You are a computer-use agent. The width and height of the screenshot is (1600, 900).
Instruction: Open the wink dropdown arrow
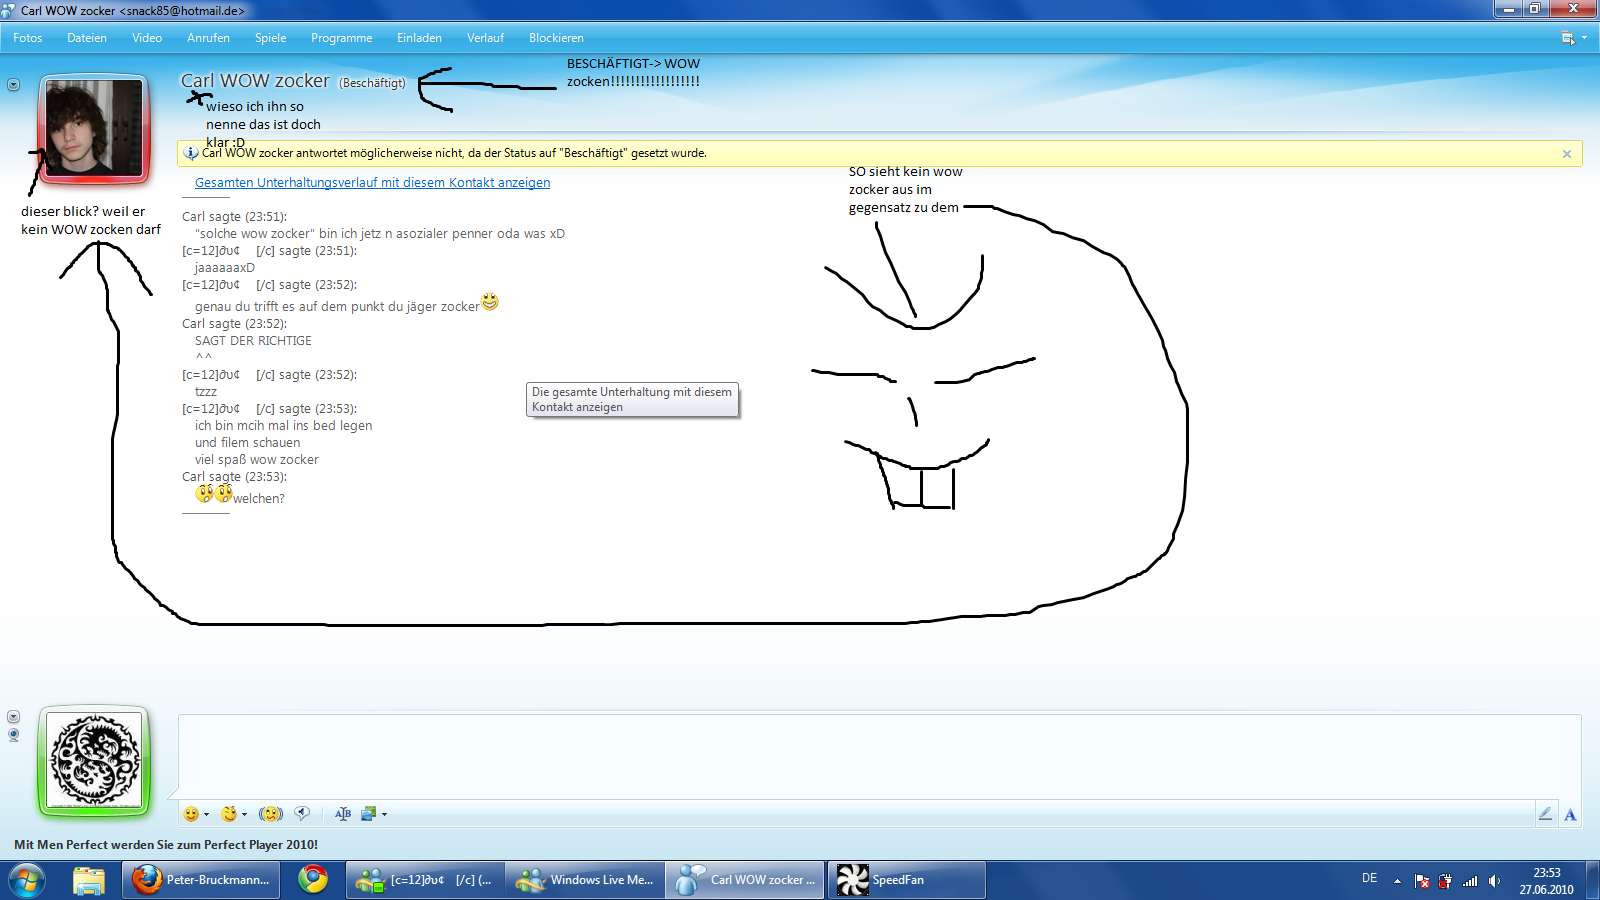tap(244, 814)
